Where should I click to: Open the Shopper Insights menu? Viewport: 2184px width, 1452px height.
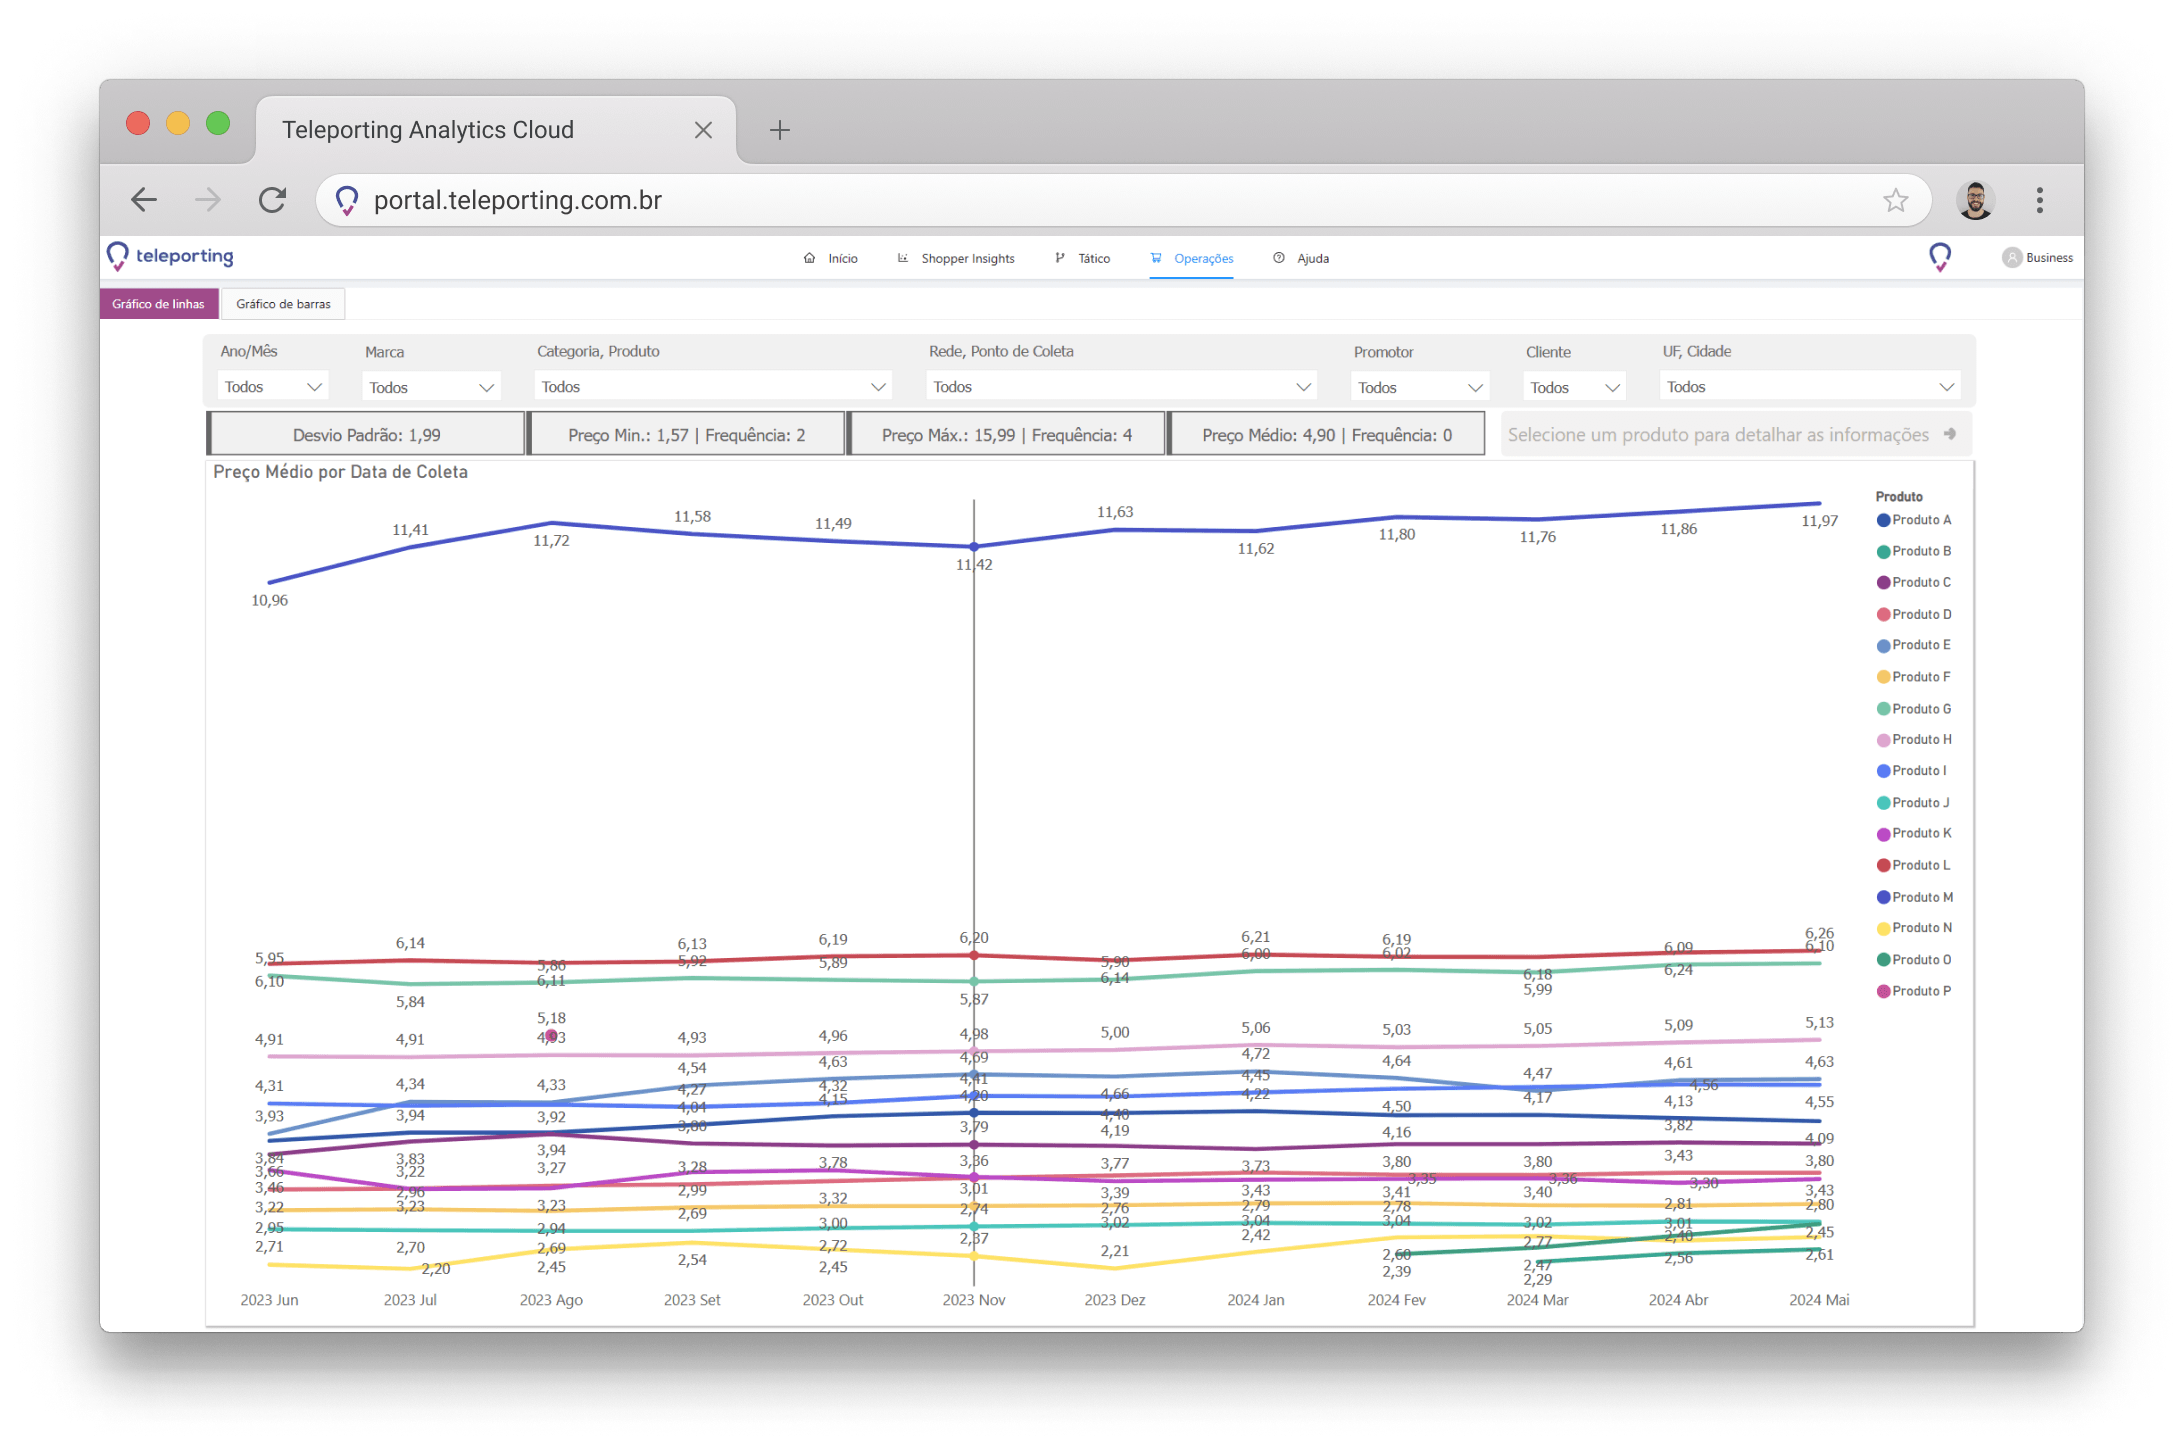click(966, 258)
